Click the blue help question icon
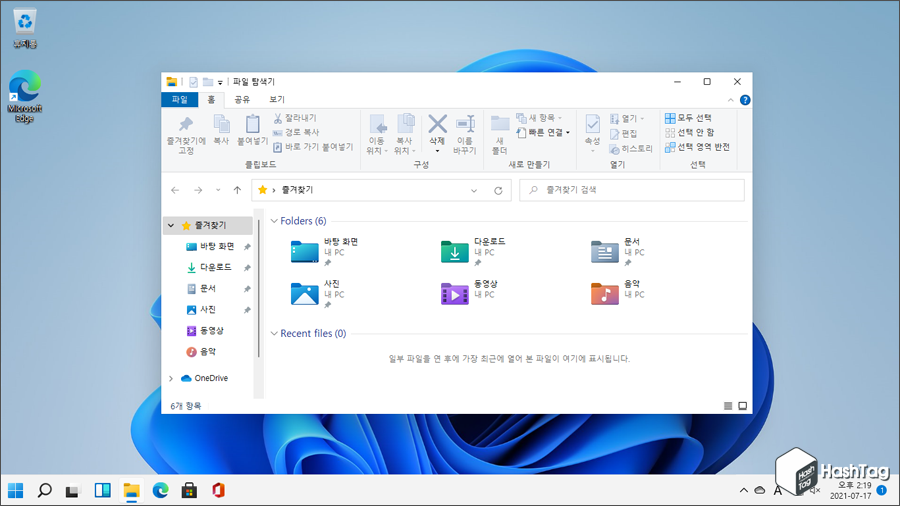 pos(745,100)
